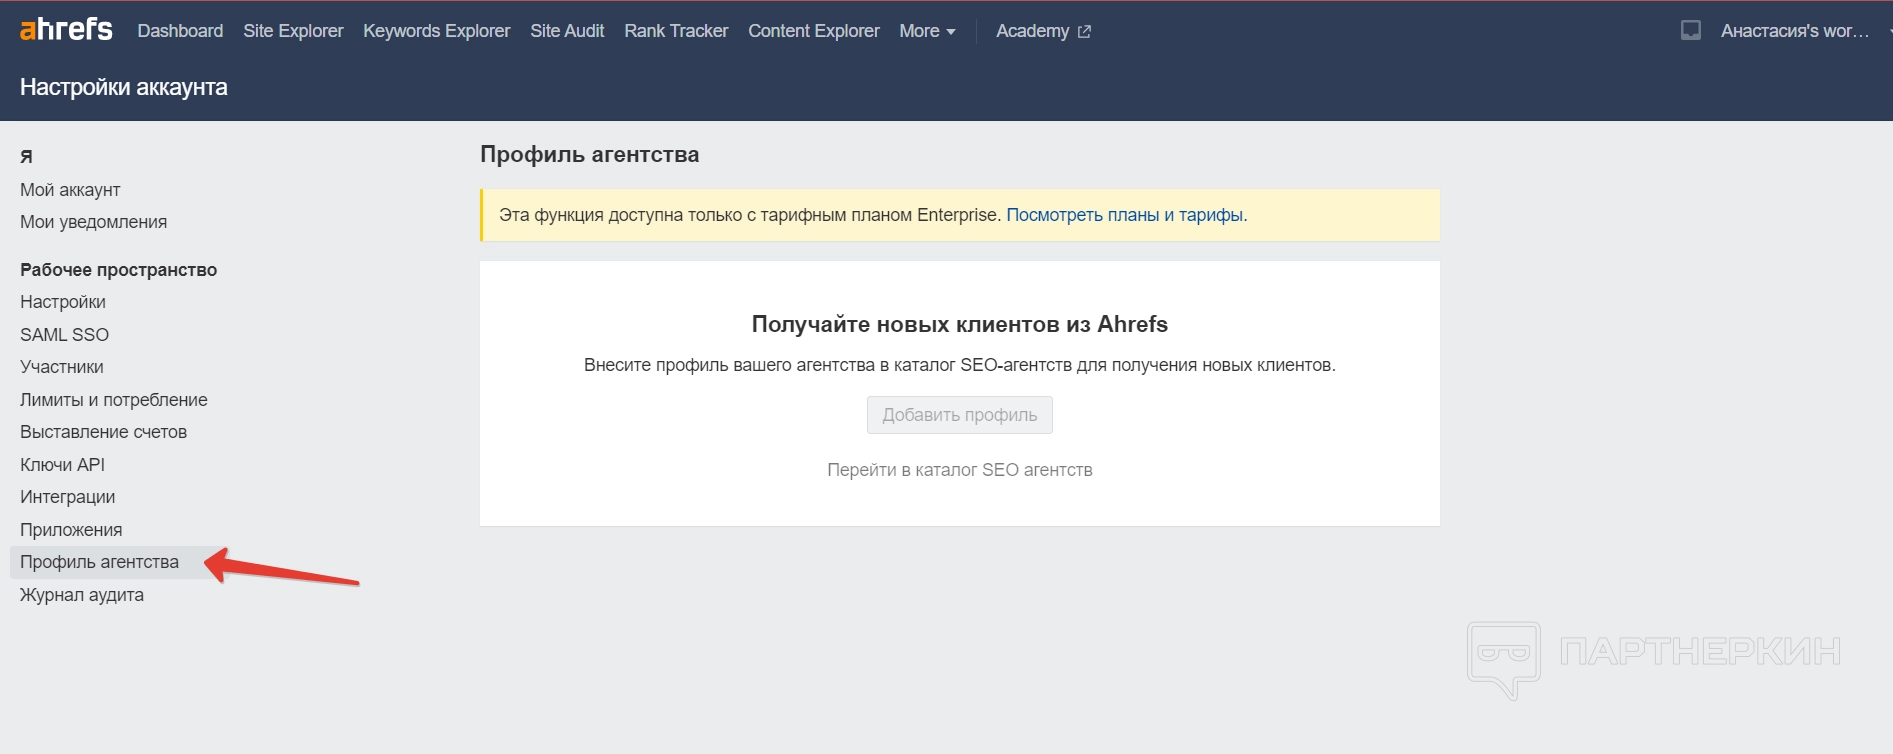Go to Мои уведомления
Screen dimensions: 1893x754
coord(93,222)
